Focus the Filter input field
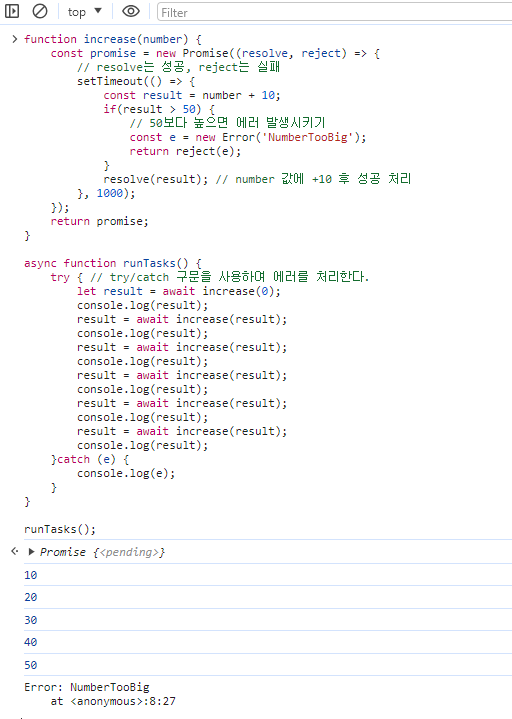512x719 pixels. (x=335, y=12)
